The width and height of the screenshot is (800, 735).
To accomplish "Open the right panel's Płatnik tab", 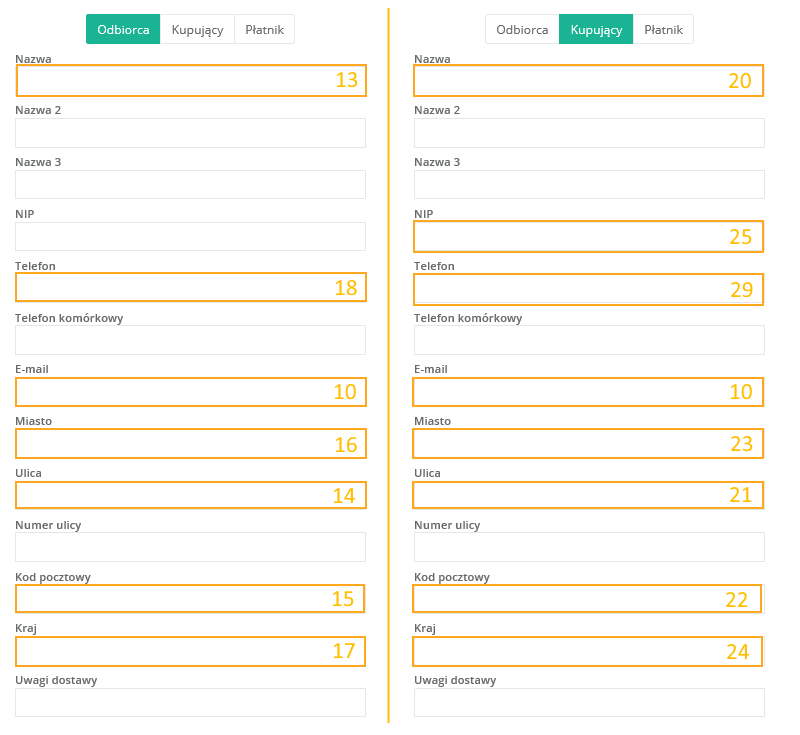I will tap(663, 30).
